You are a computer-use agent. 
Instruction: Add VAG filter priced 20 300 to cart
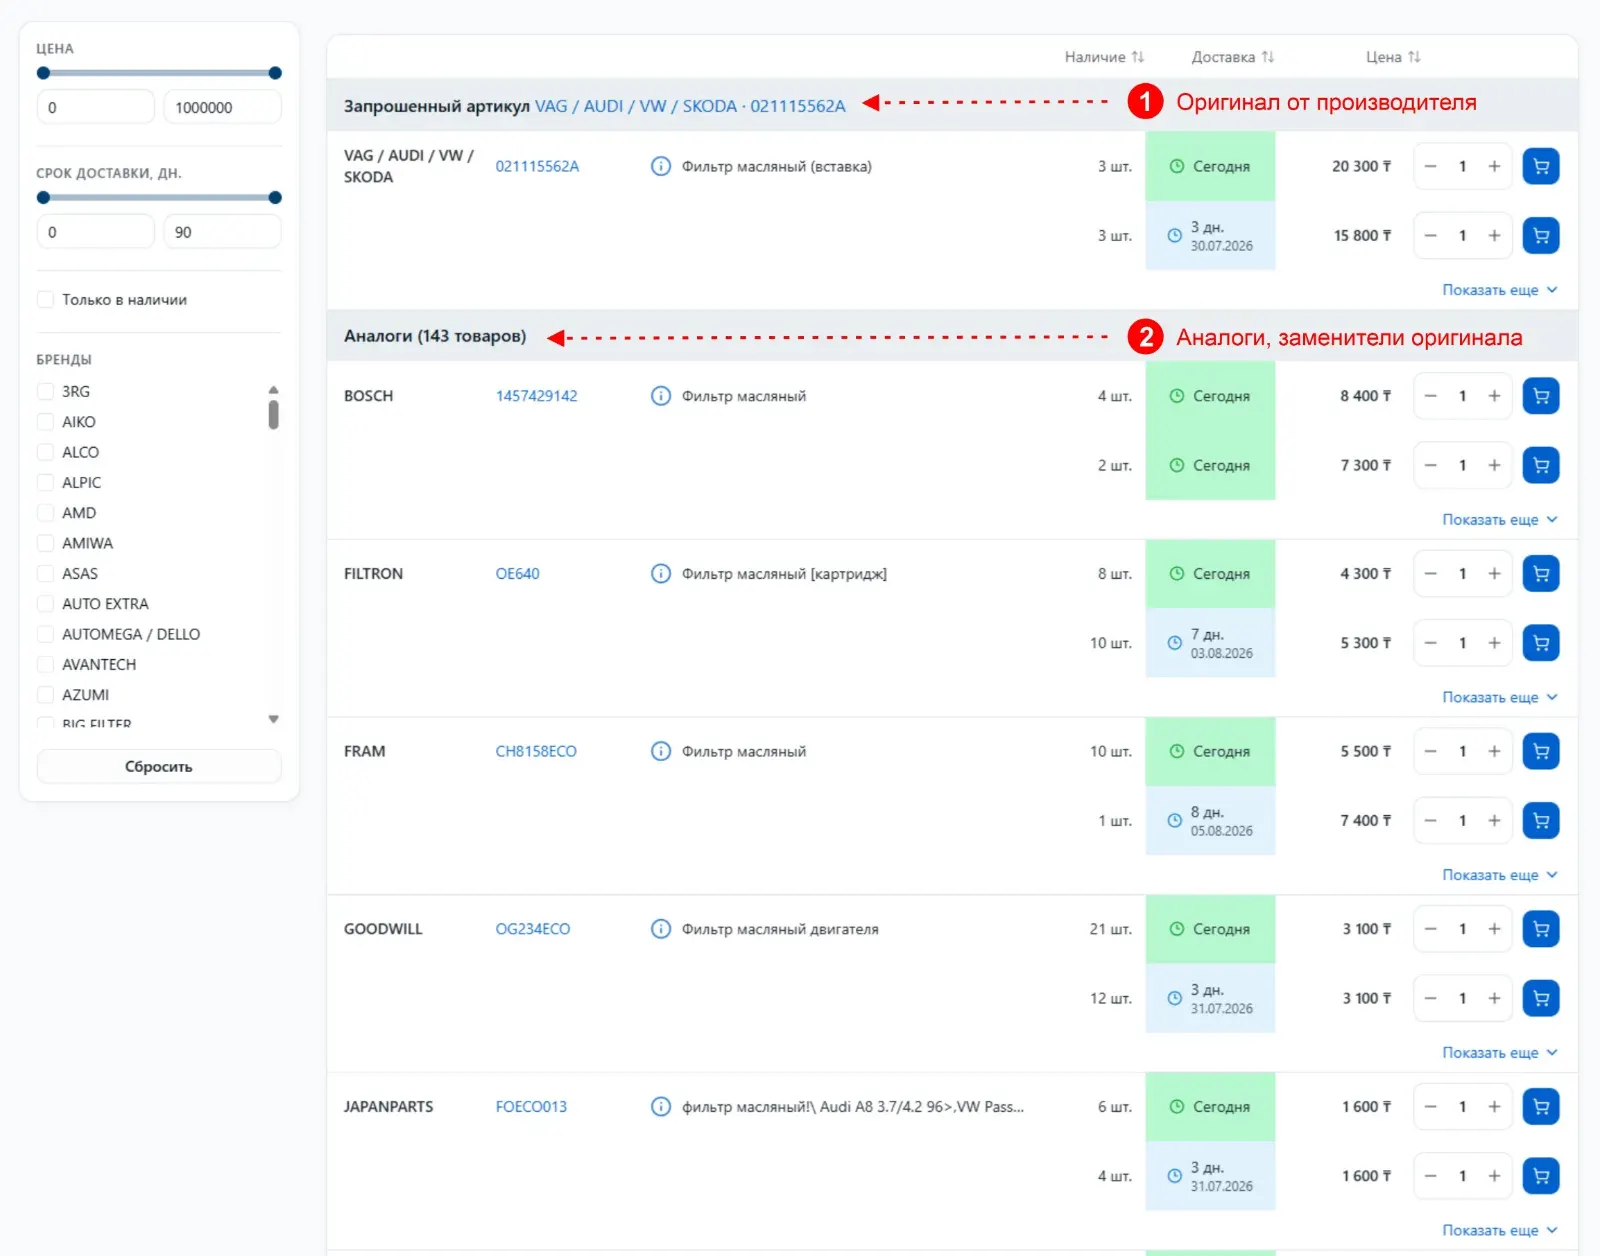coord(1541,166)
